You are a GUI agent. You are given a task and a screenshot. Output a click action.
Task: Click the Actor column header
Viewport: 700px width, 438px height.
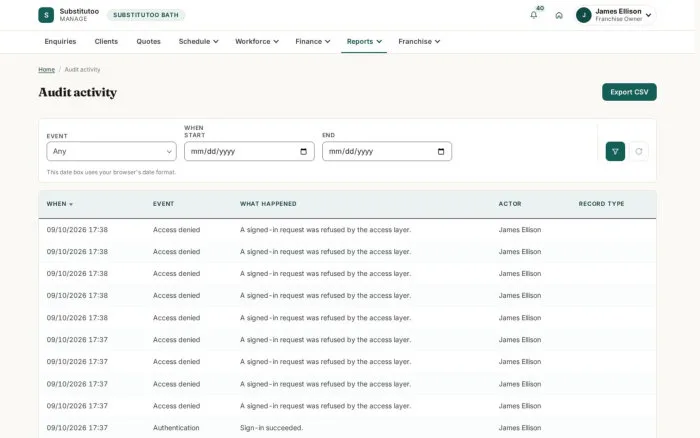(x=510, y=204)
